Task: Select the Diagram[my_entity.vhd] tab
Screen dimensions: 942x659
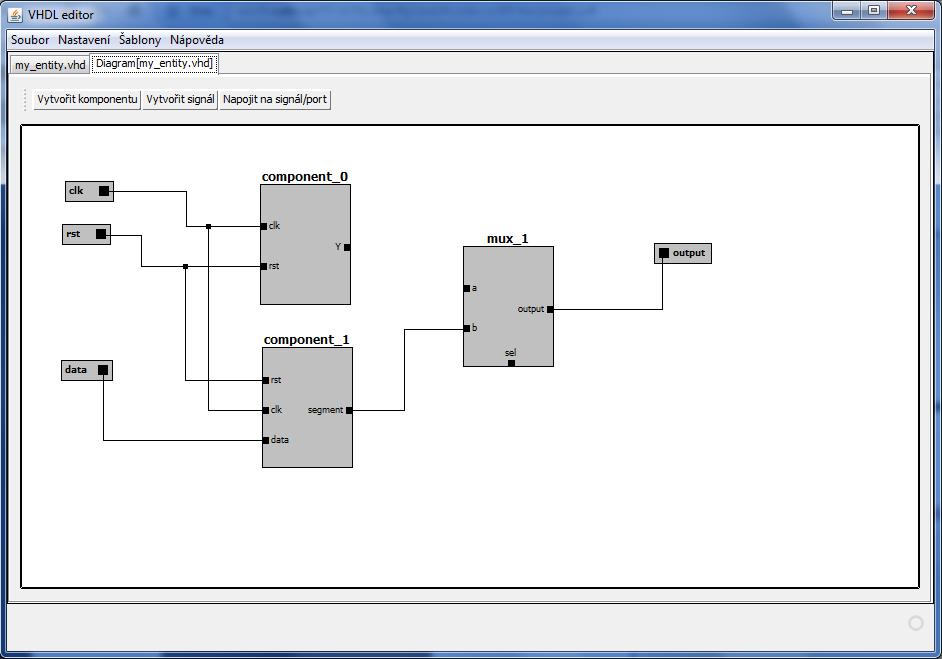Action: (x=154, y=63)
